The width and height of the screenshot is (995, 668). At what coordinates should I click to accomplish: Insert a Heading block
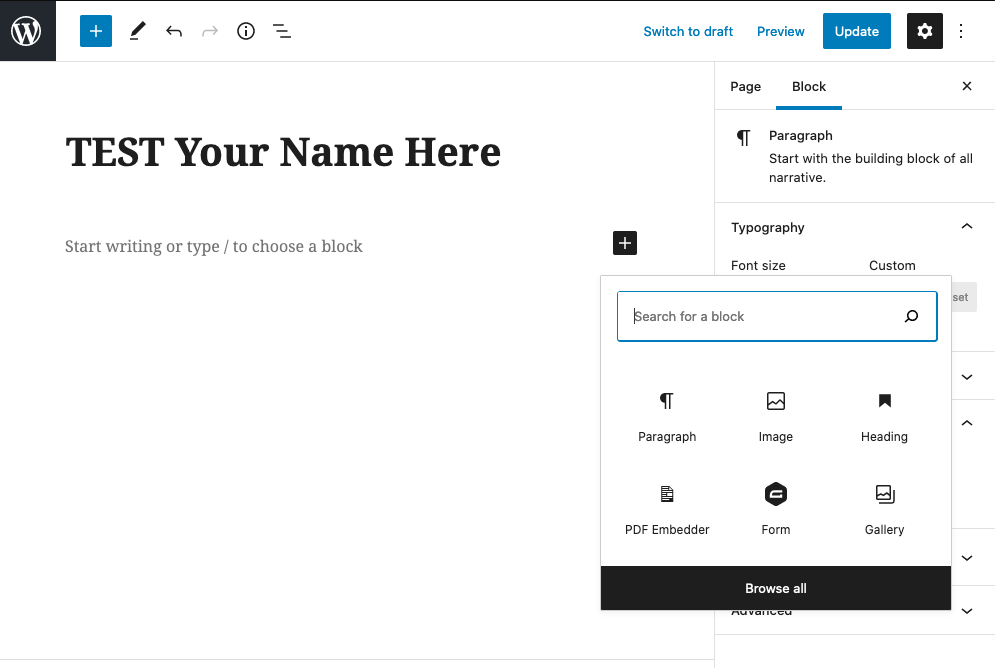pos(884,417)
